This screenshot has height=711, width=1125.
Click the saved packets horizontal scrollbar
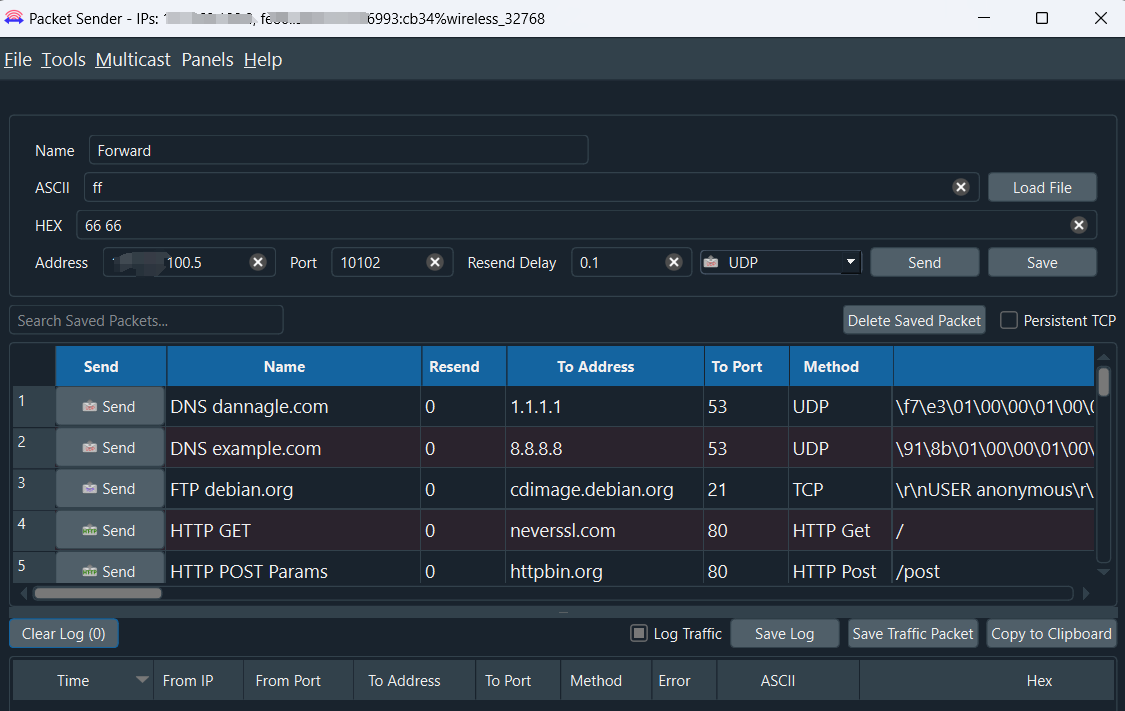click(x=97, y=593)
